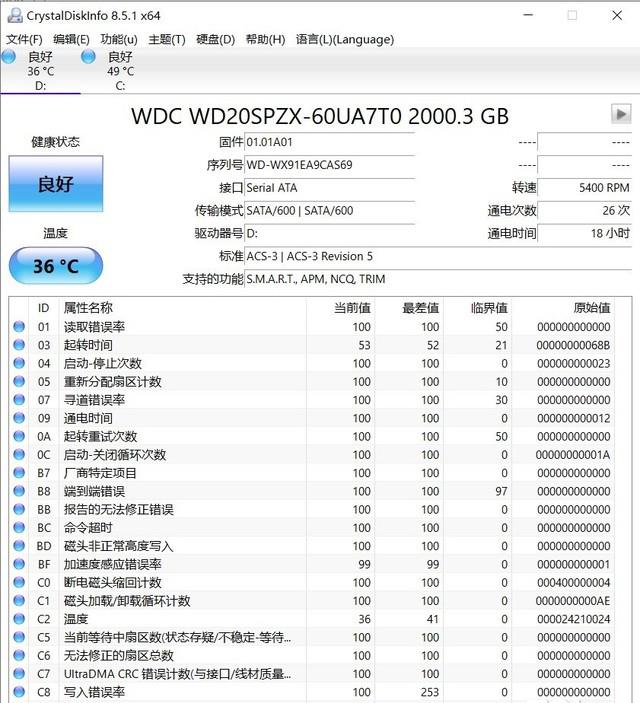Click the status icon for BF 加速度感应错误率
The width and height of the screenshot is (640, 703).
coord(19,564)
